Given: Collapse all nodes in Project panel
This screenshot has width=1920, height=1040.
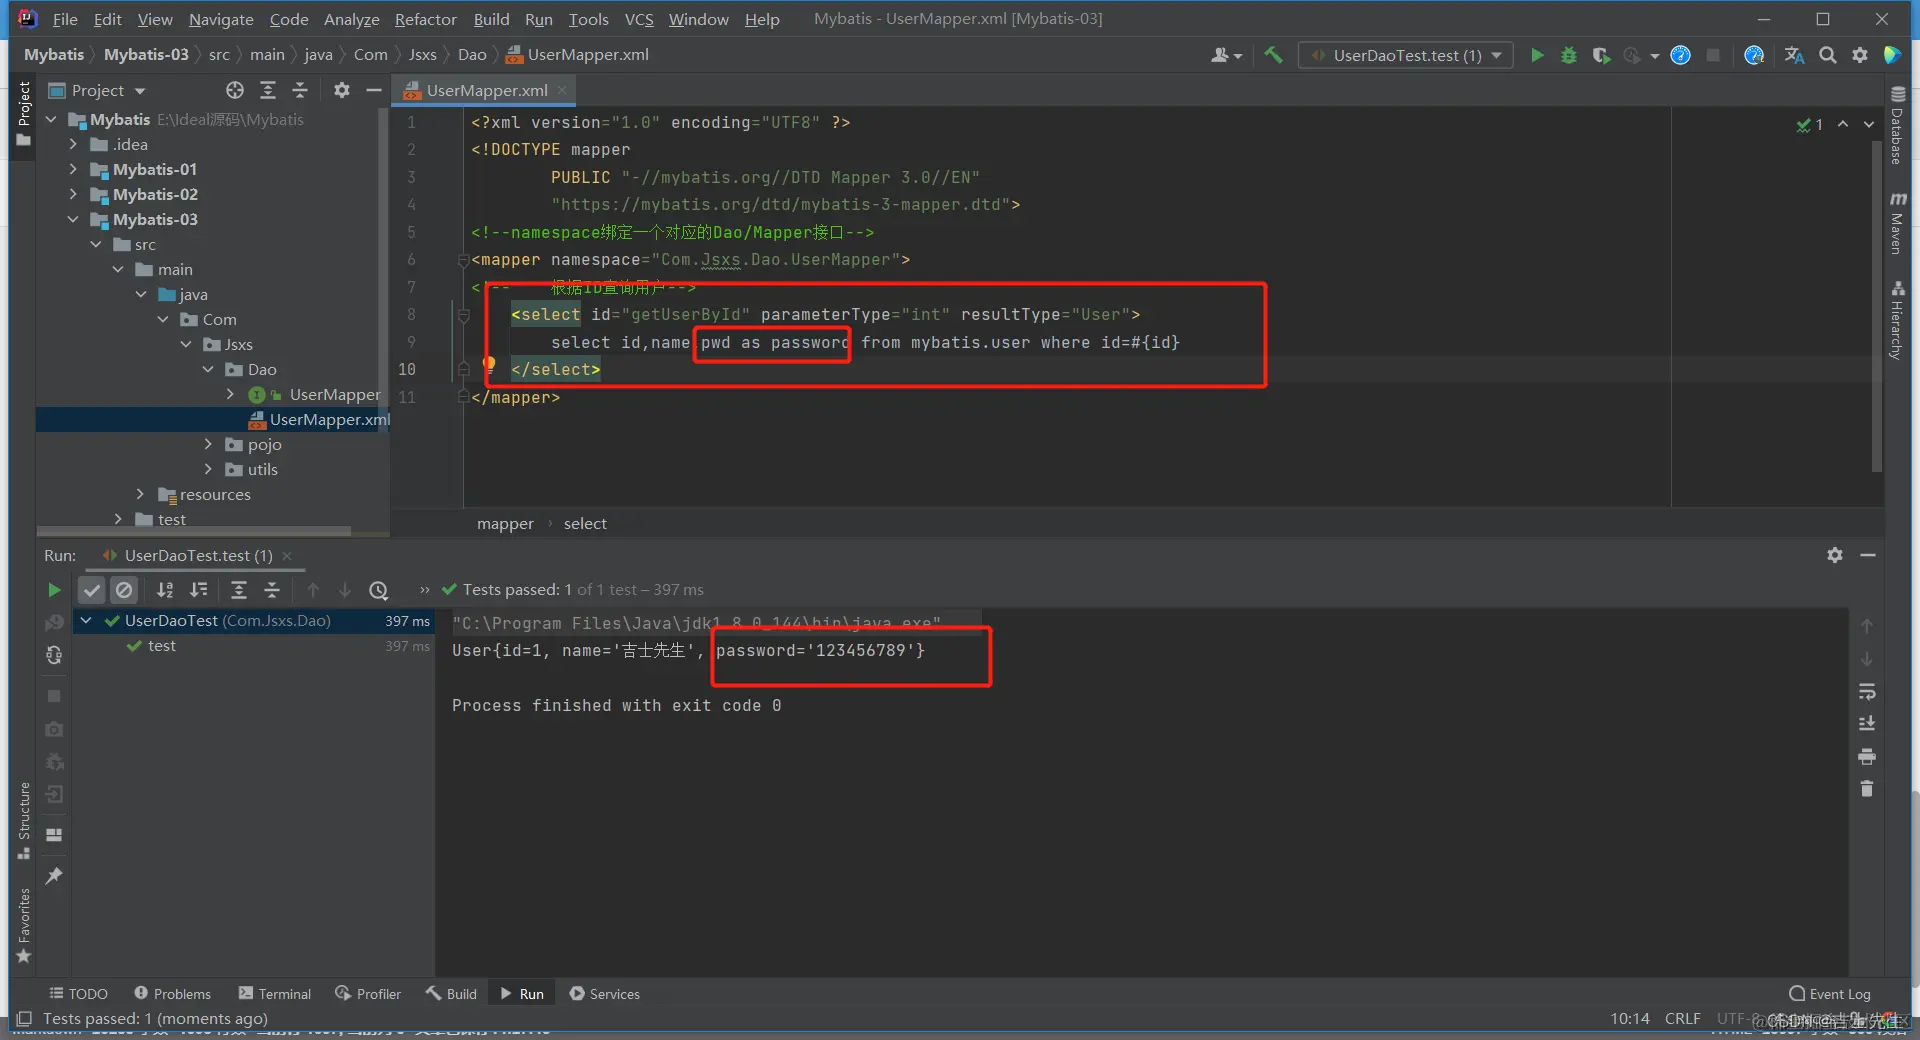Looking at the screenshot, I should pyautogui.click(x=300, y=90).
